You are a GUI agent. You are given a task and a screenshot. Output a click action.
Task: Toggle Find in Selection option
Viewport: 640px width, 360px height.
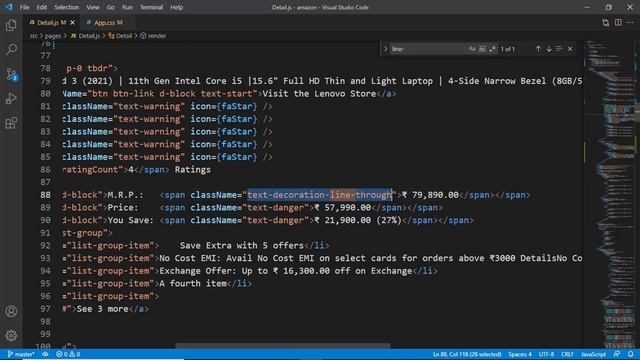click(559, 49)
